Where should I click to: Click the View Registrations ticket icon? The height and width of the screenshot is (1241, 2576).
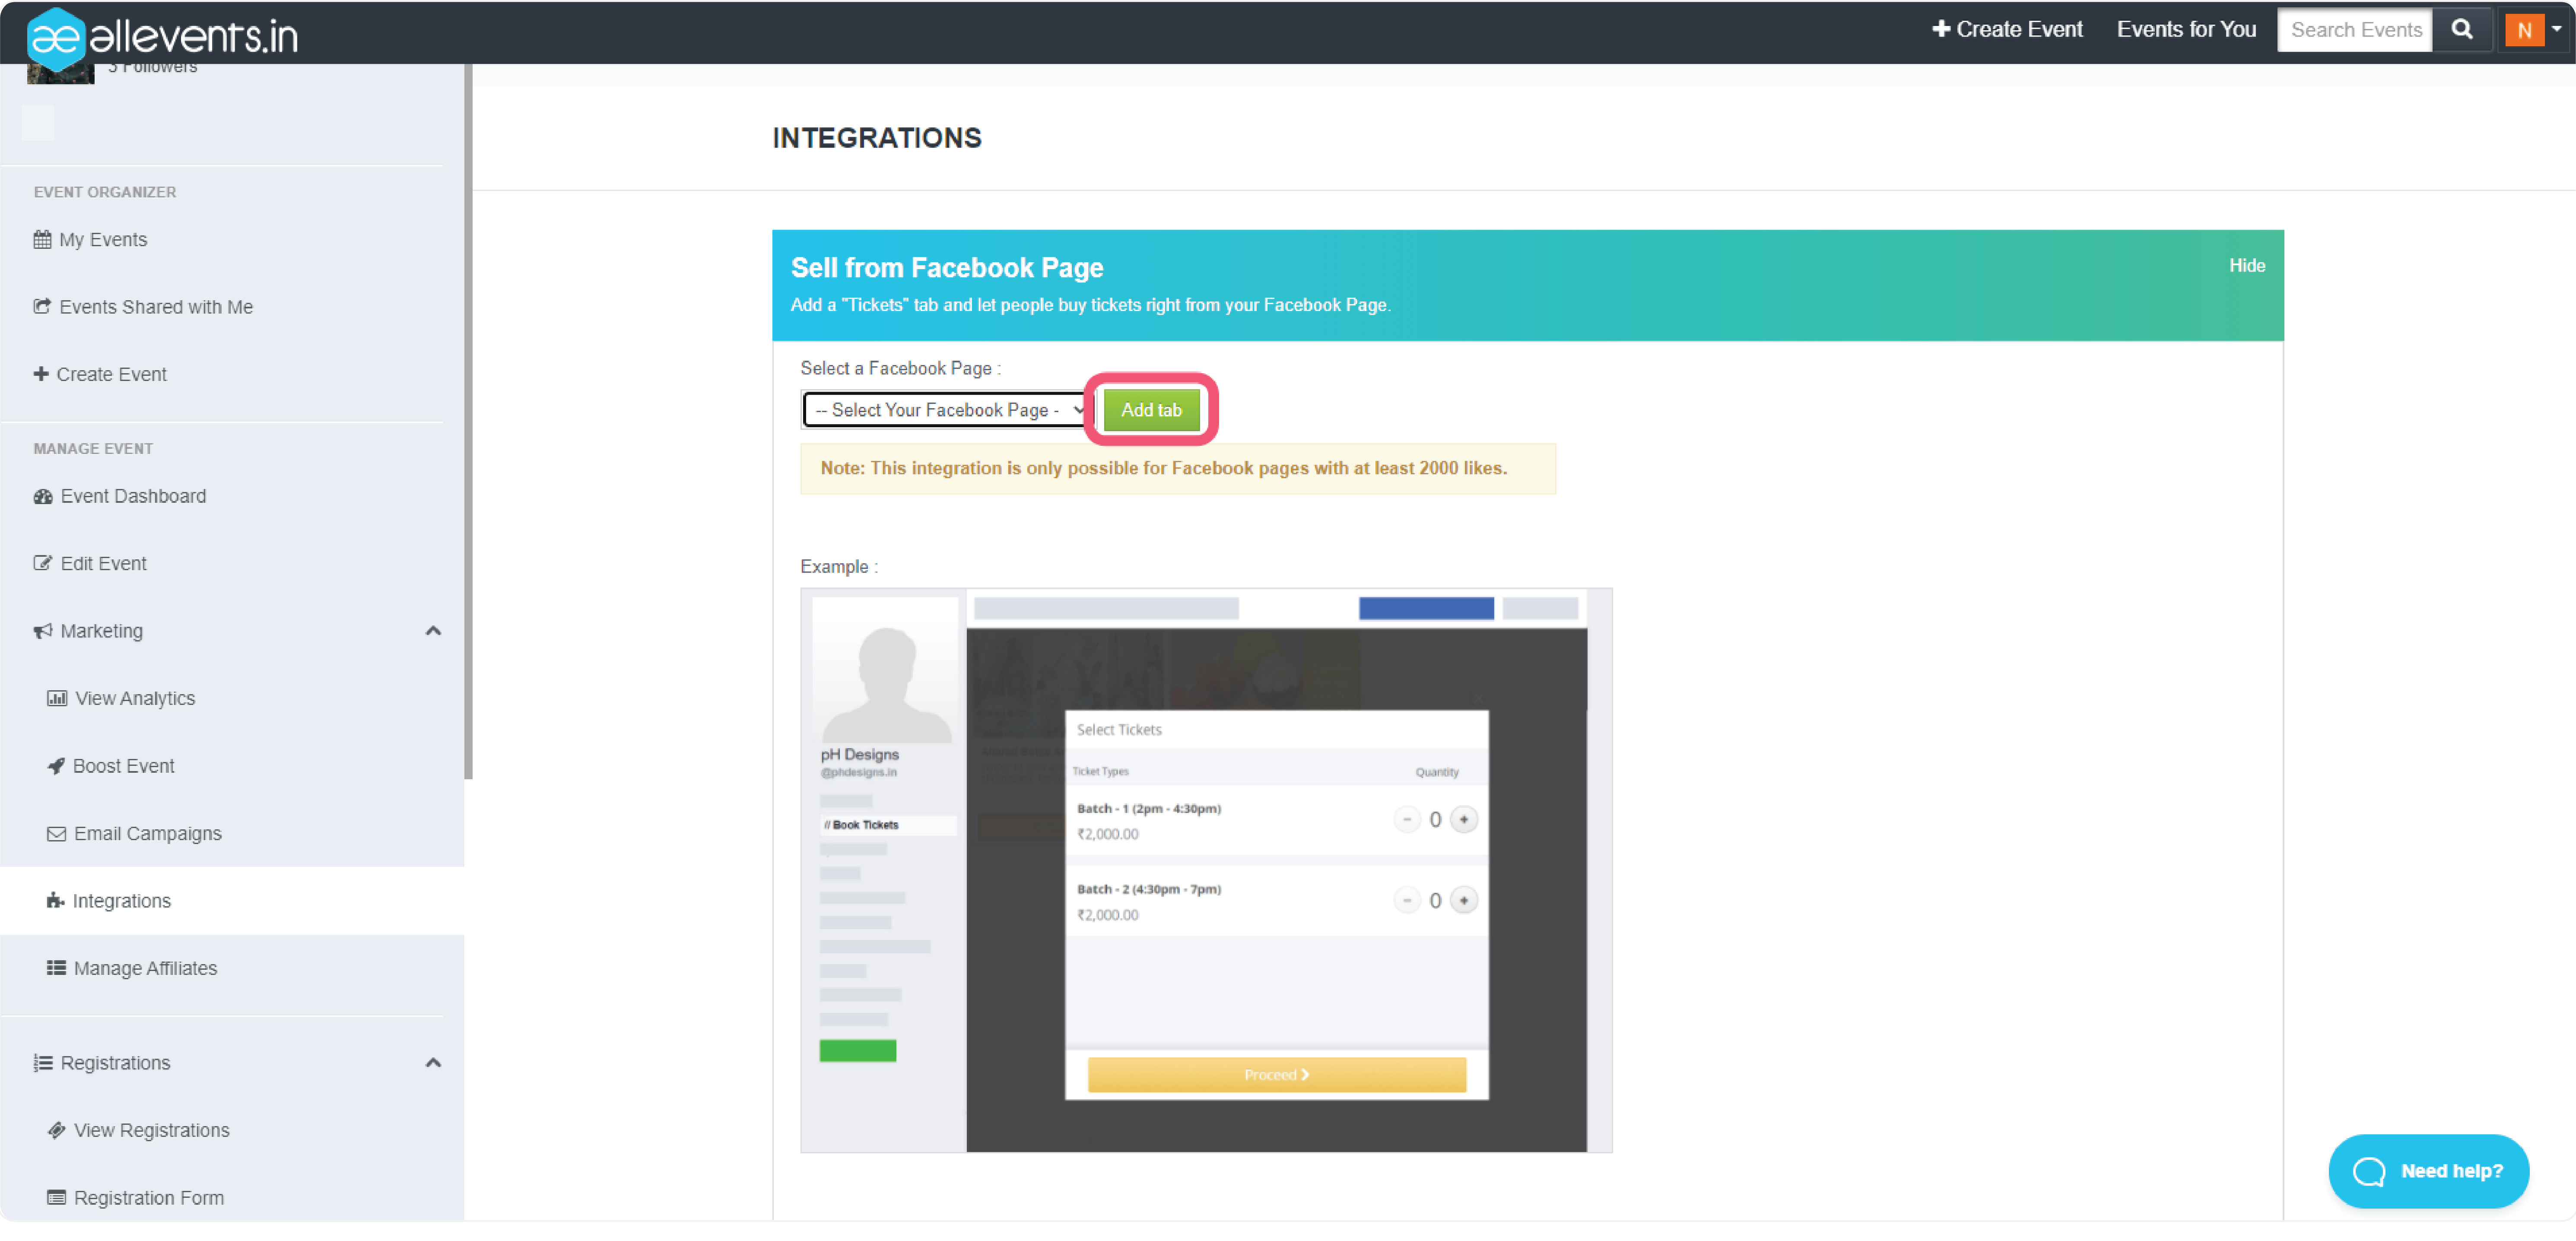(x=57, y=1130)
